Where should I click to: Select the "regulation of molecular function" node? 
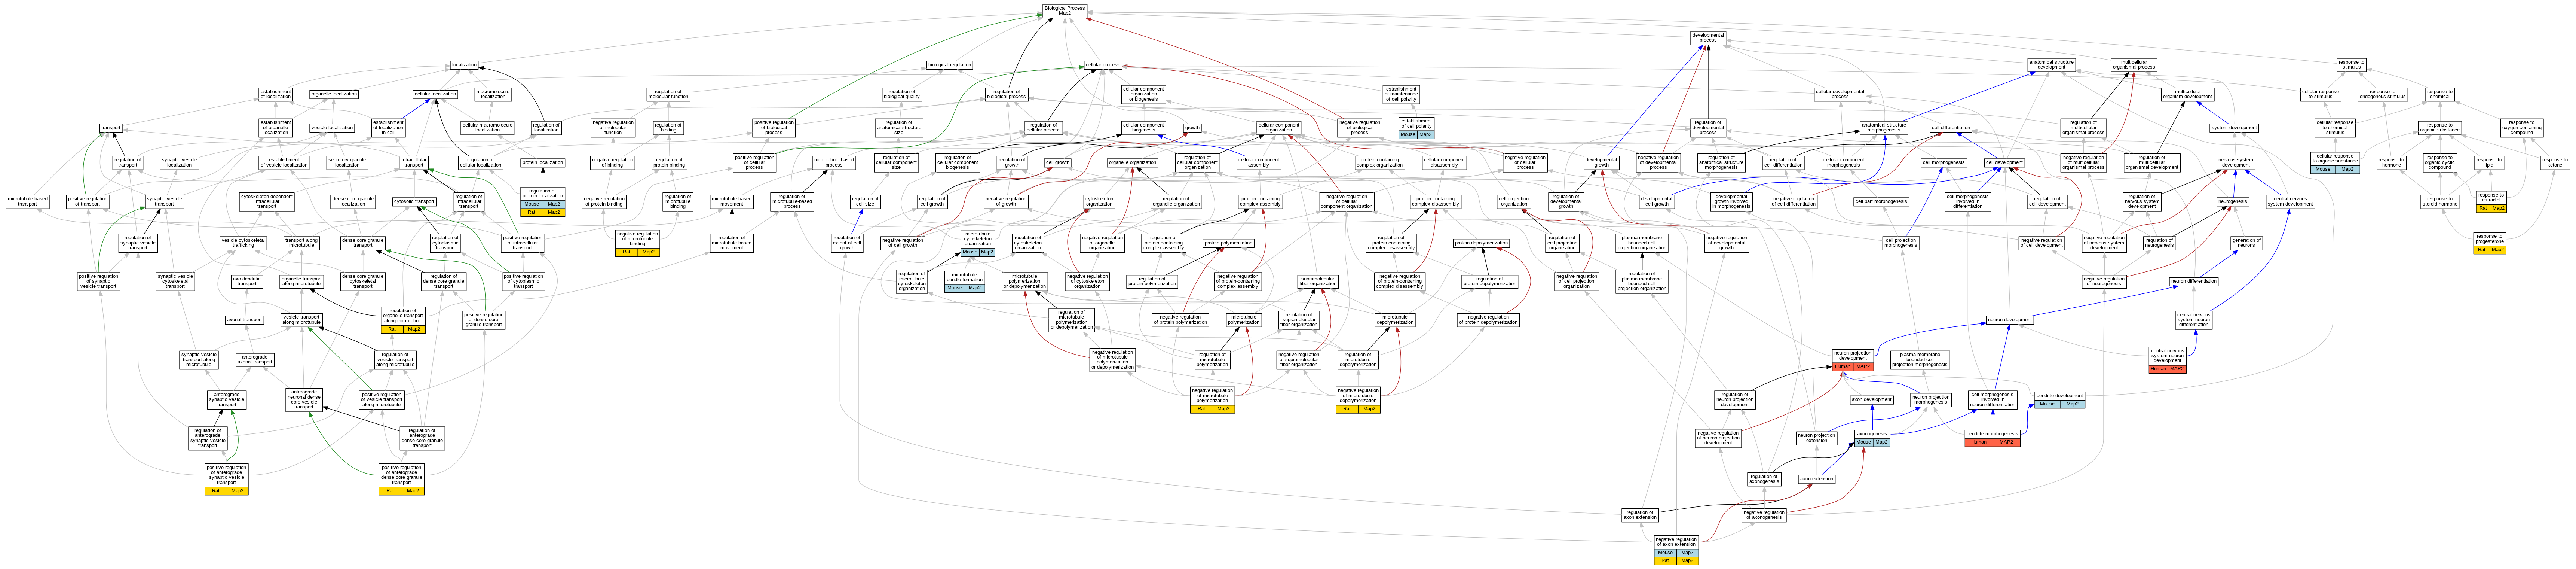click(668, 94)
